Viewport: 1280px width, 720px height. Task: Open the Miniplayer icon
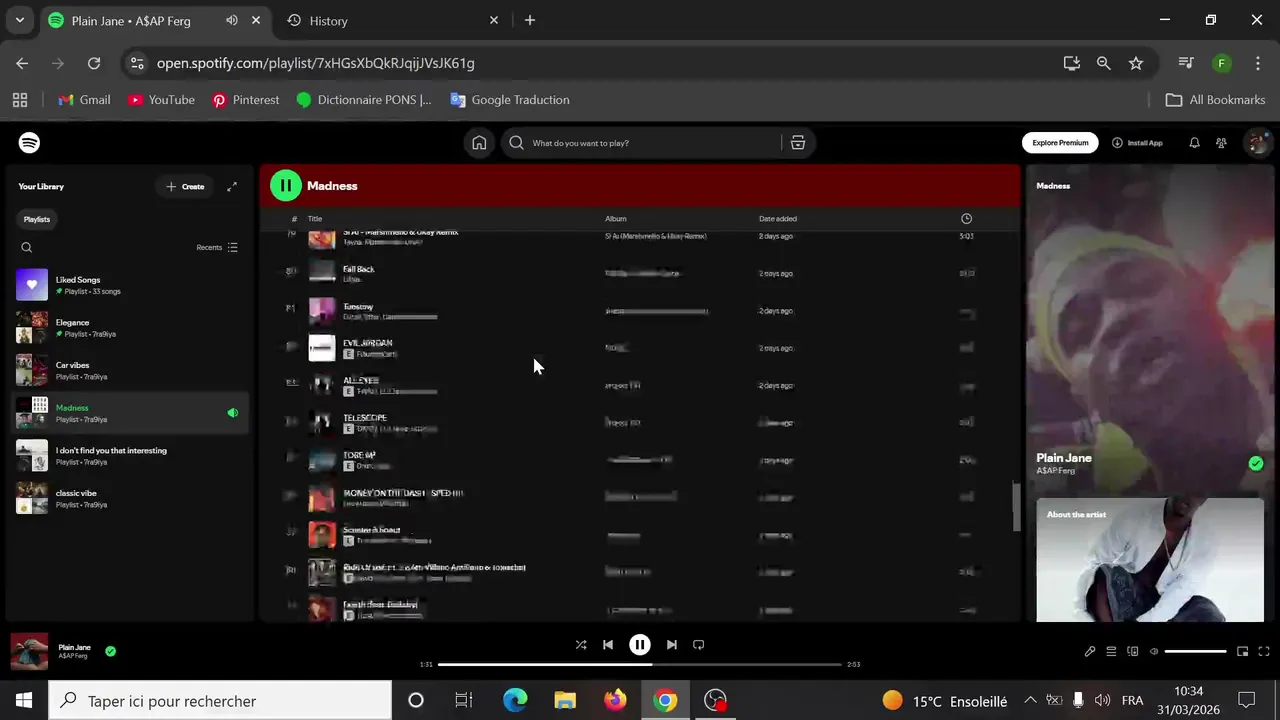tap(1243, 652)
